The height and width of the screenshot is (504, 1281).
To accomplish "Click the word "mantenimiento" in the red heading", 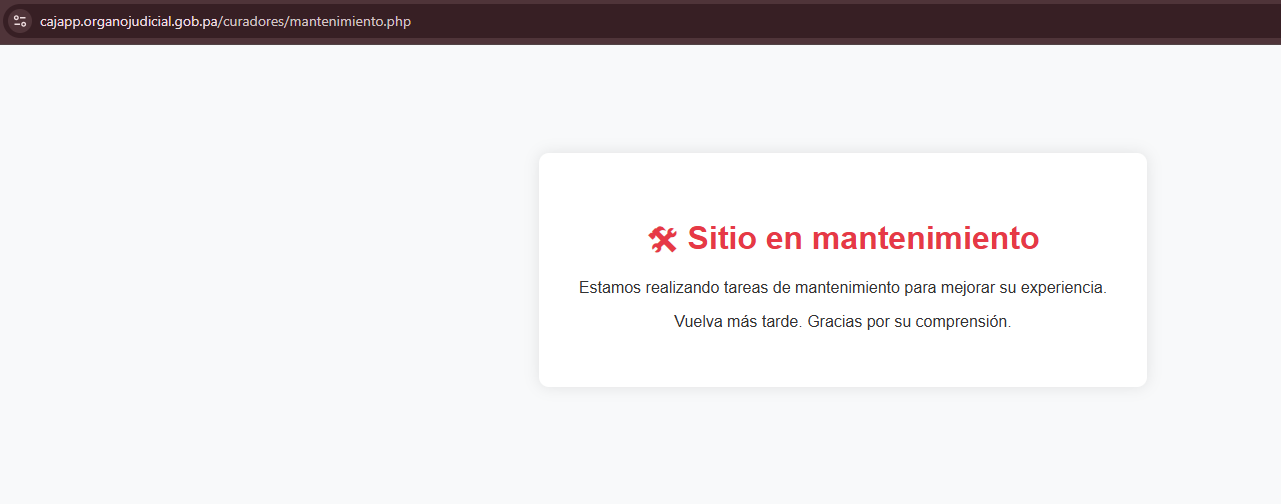I will click(x=925, y=238).
